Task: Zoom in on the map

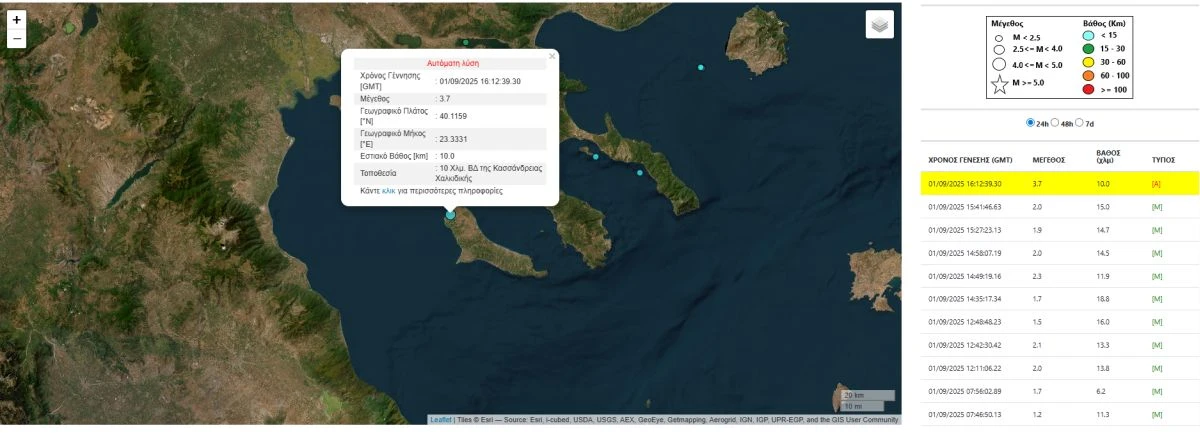Action: [x=16, y=19]
